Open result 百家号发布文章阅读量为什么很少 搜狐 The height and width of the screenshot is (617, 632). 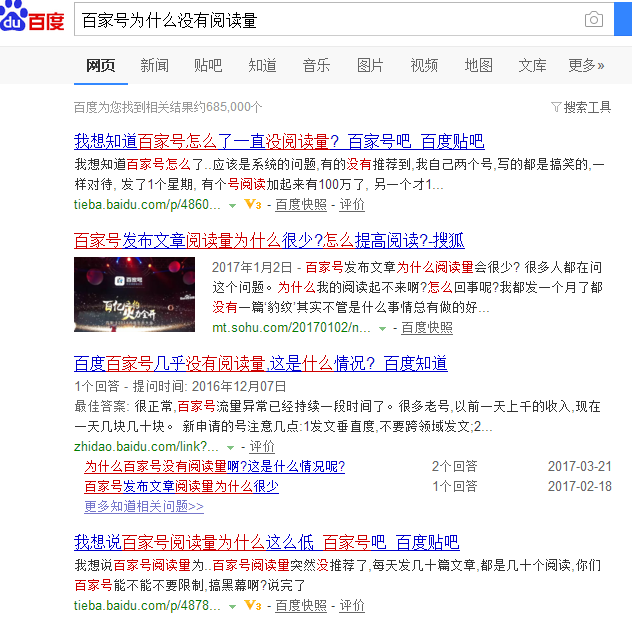[269, 241]
